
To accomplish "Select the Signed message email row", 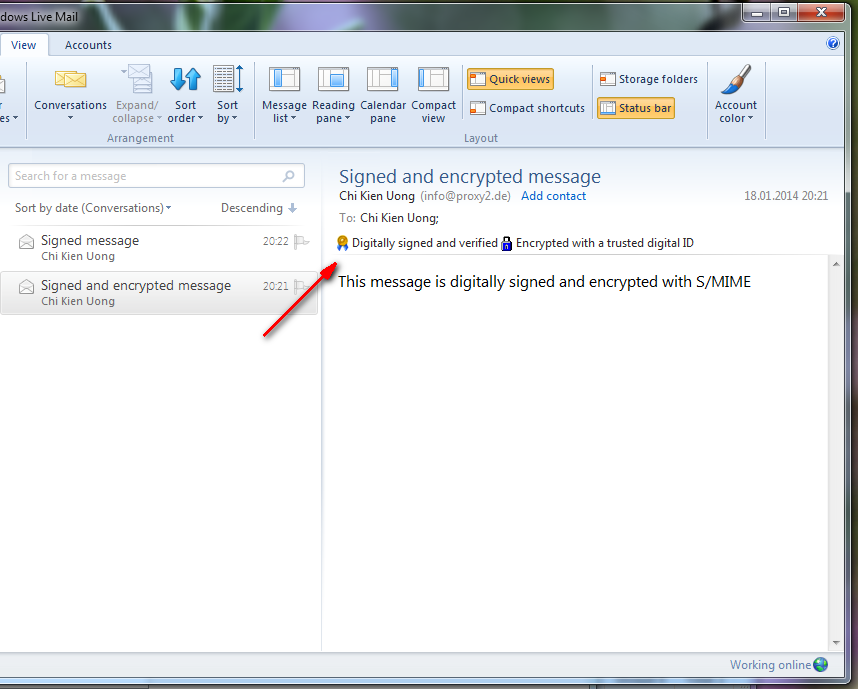I will (x=159, y=248).
